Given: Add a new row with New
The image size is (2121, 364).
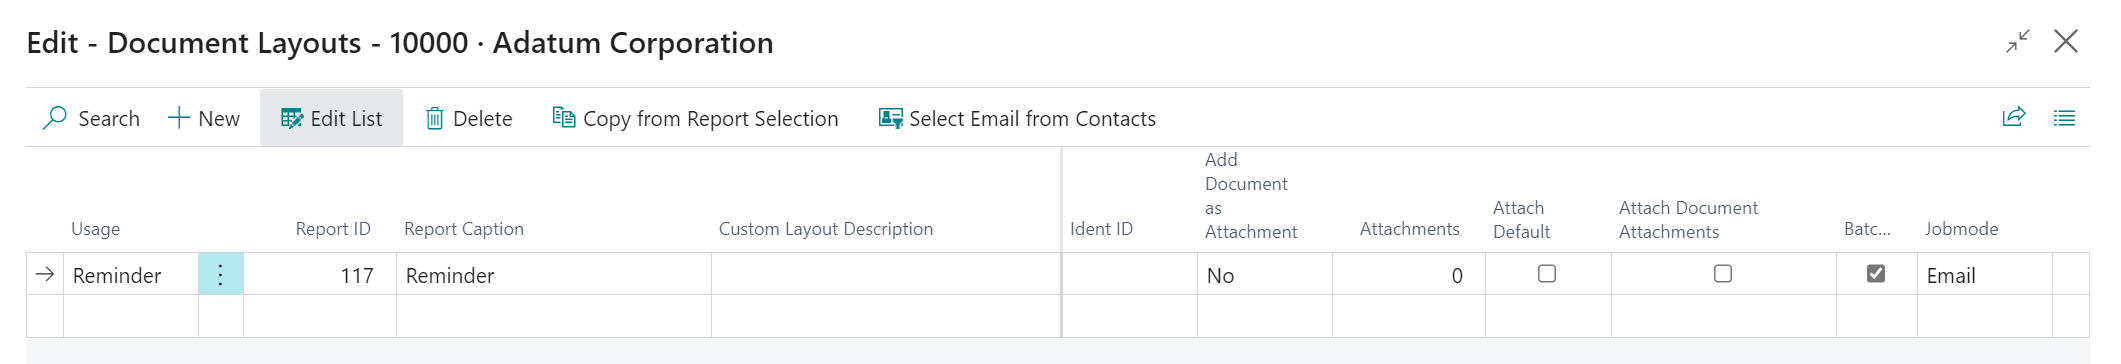Looking at the screenshot, I should 204,118.
